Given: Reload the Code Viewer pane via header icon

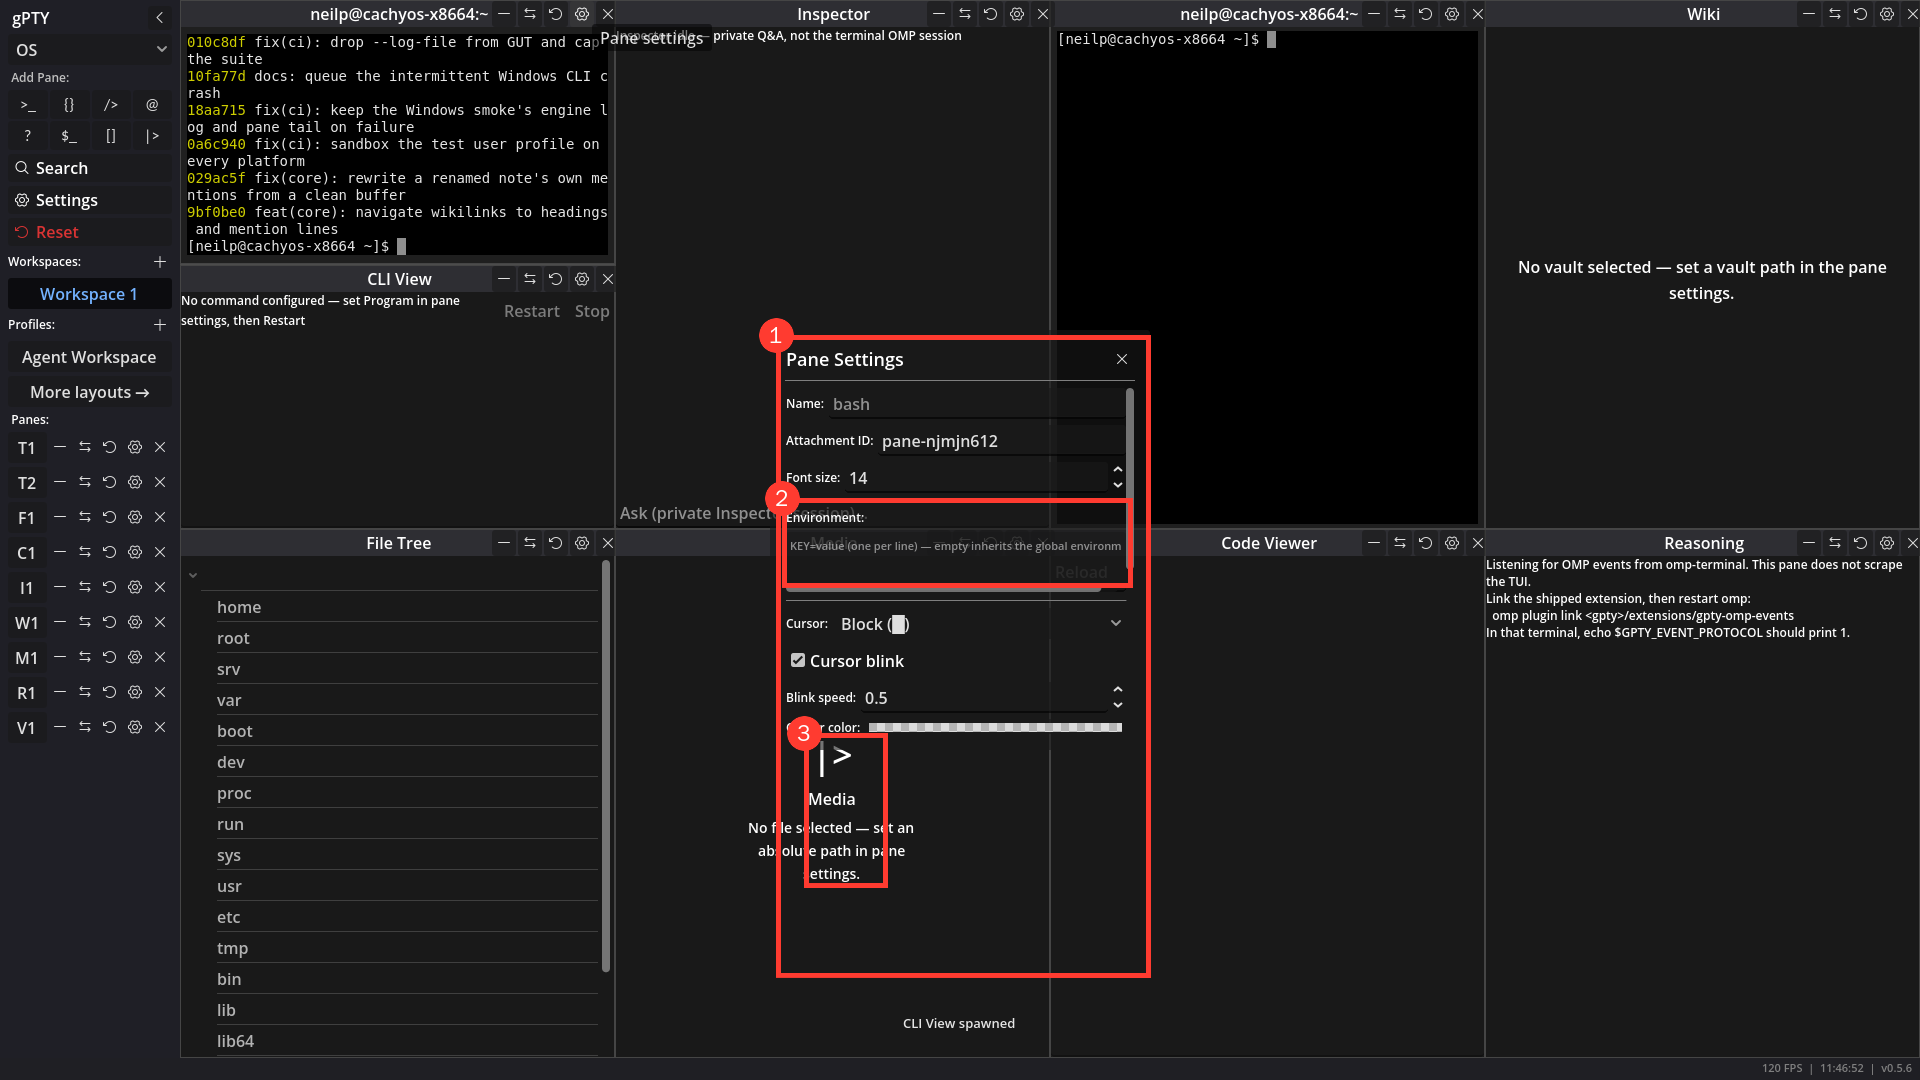Looking at the screenshot, I should coord(1426,543).
